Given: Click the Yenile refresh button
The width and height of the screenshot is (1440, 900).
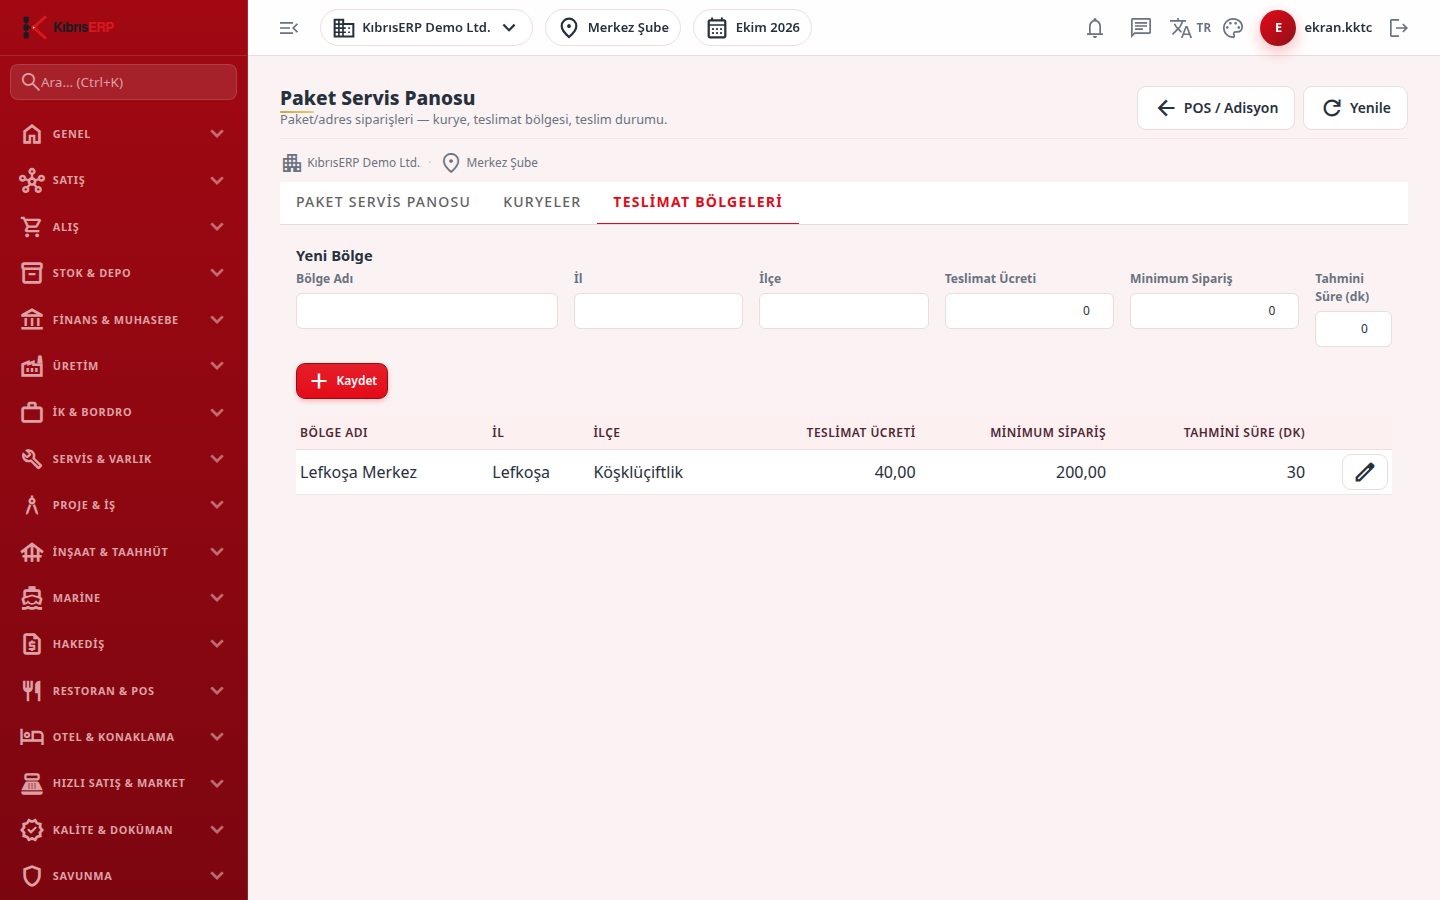Looking at the screenshot, I should pos(1355,108).
